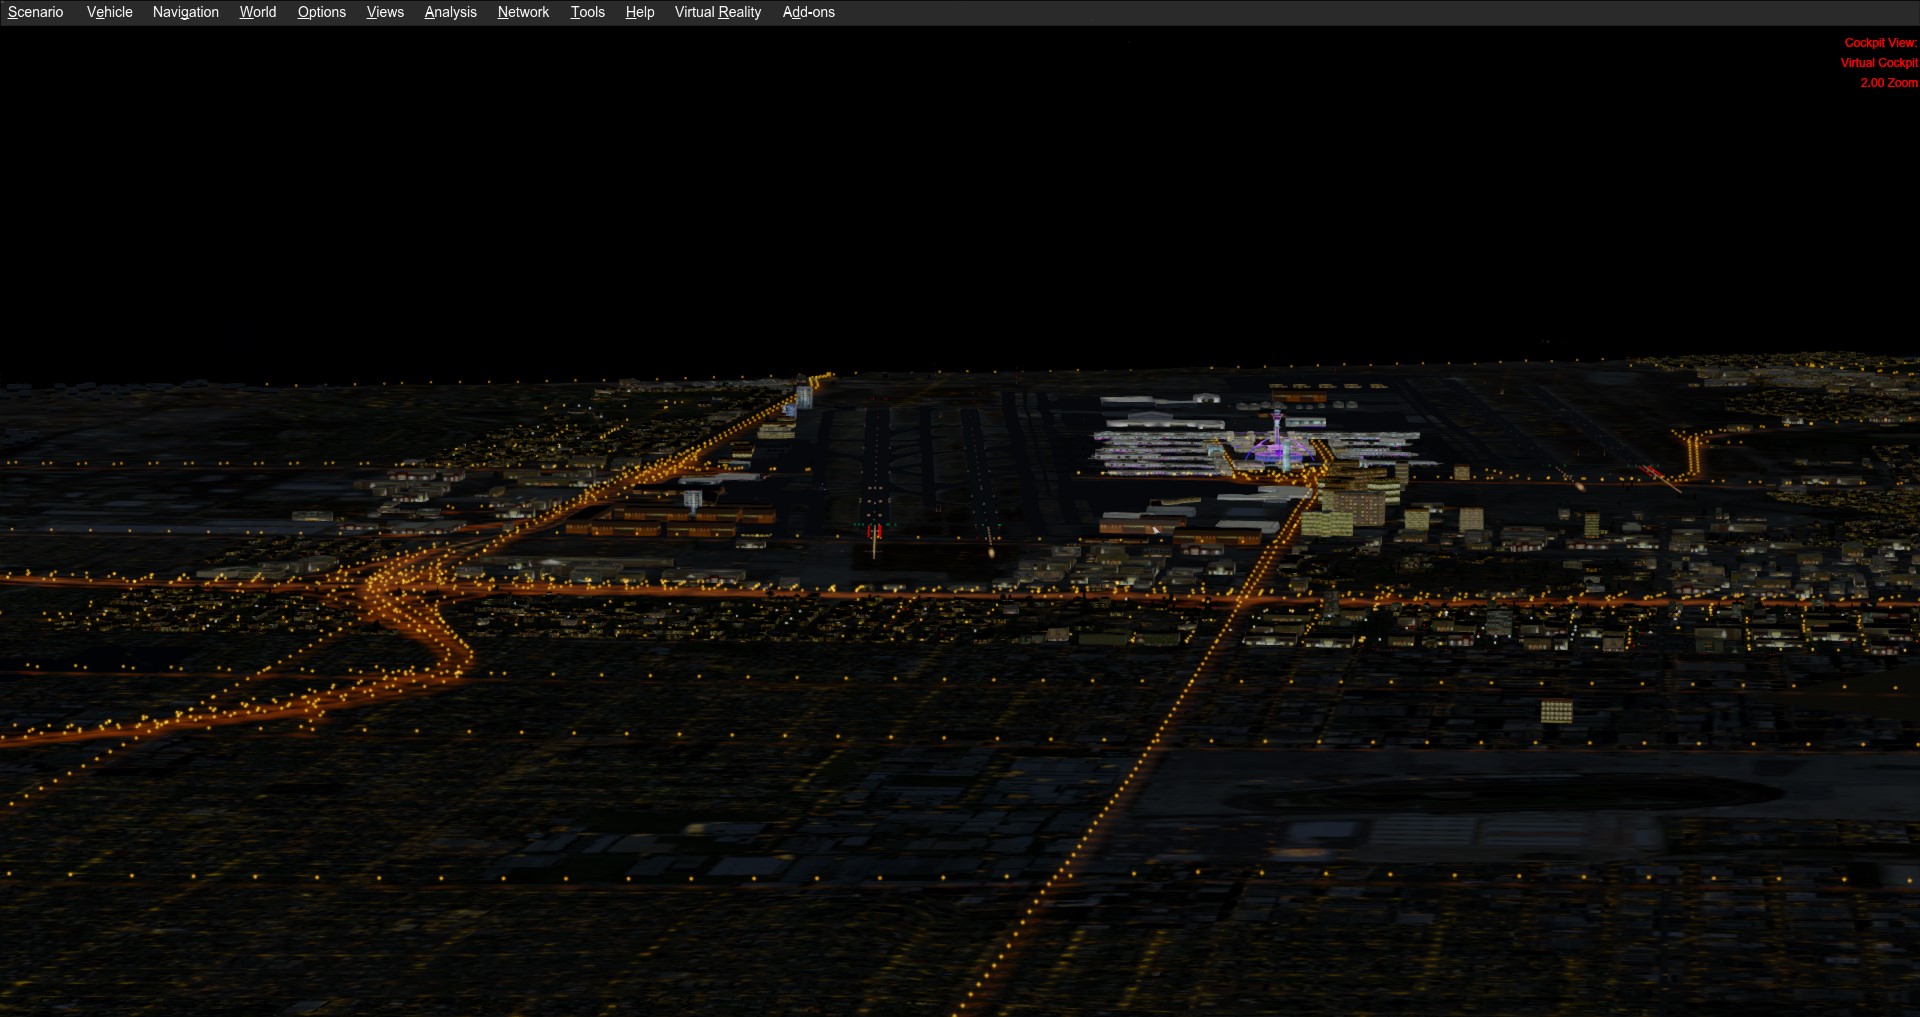Viewport: 1920px width, 1017px height.
Task: Expand the Navigation menu
Action: [x=185, y=12]
